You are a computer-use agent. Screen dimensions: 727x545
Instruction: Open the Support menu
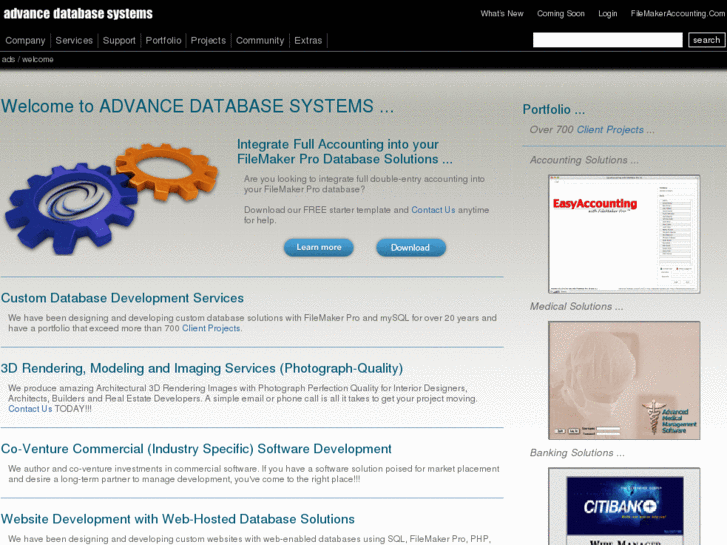click(x=119, y=40)
